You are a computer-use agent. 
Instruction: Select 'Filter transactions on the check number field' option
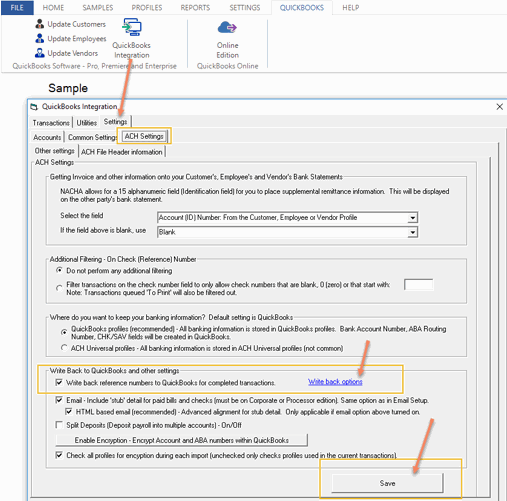[x=59, y=288]
